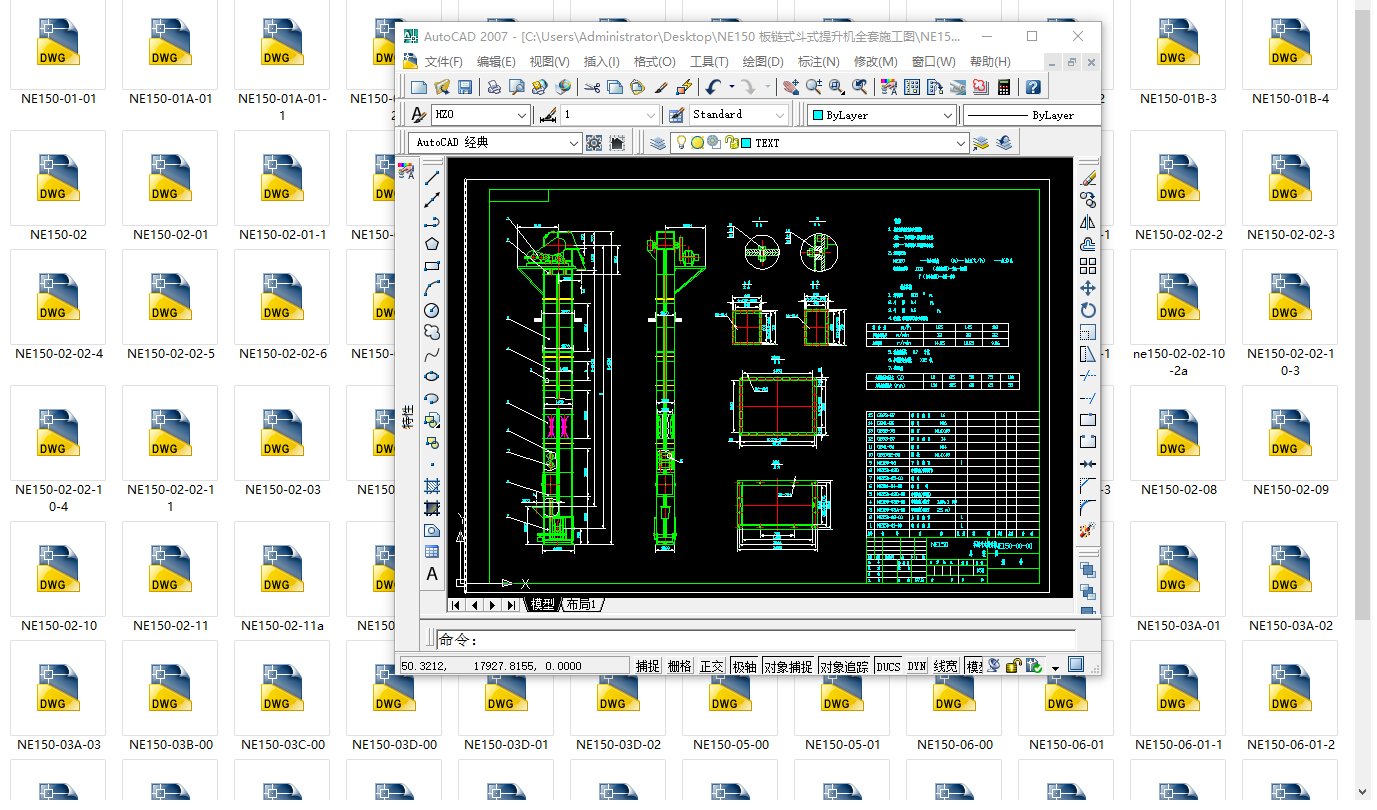Expand the TEXT layer dropdown

(960, 143)
